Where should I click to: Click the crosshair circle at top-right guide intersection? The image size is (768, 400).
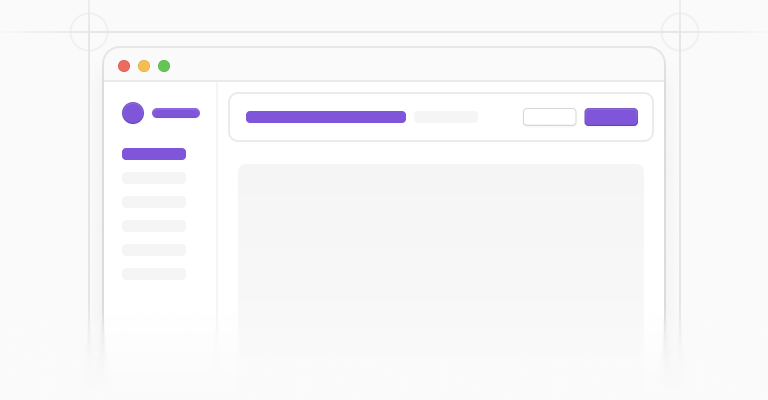pos(680,32)
